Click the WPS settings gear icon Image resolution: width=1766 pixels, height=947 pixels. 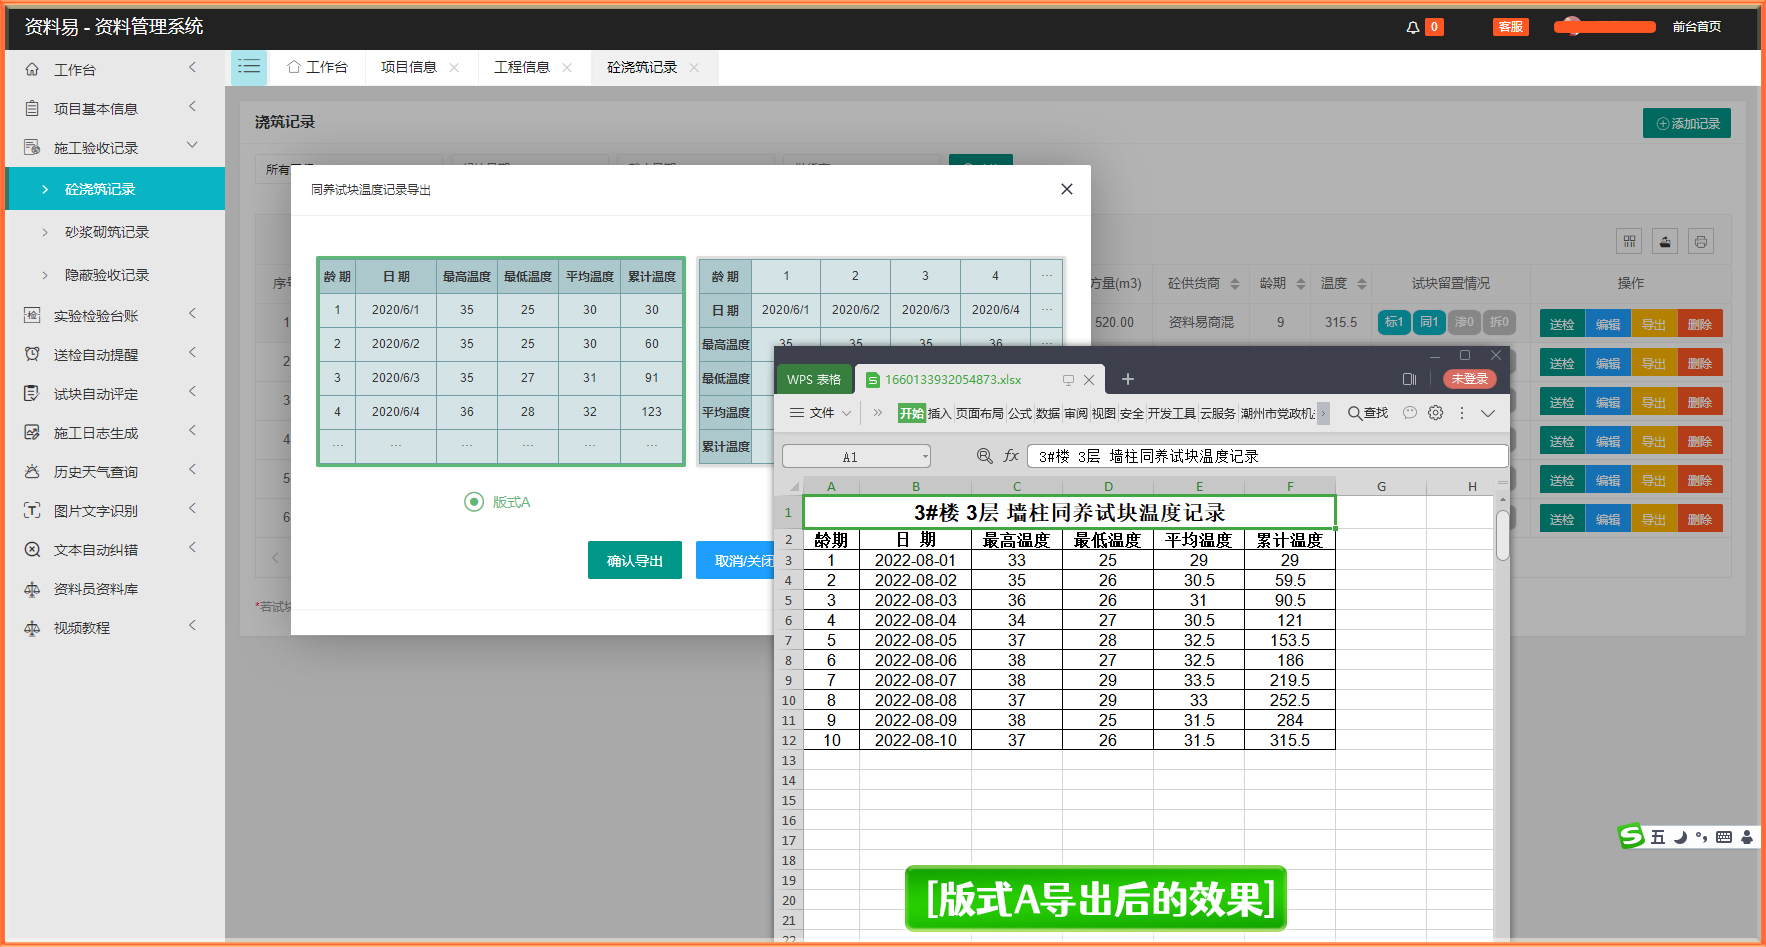click(1435, 413)
